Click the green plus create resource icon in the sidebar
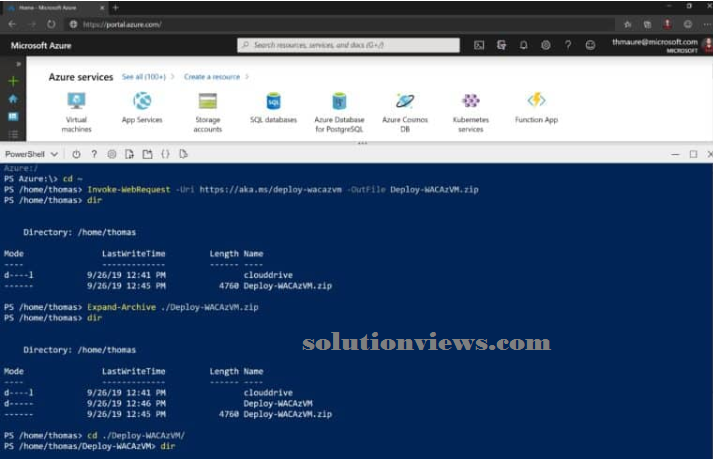The width and height of the screenshot is (713, 459). click(13, 81)
